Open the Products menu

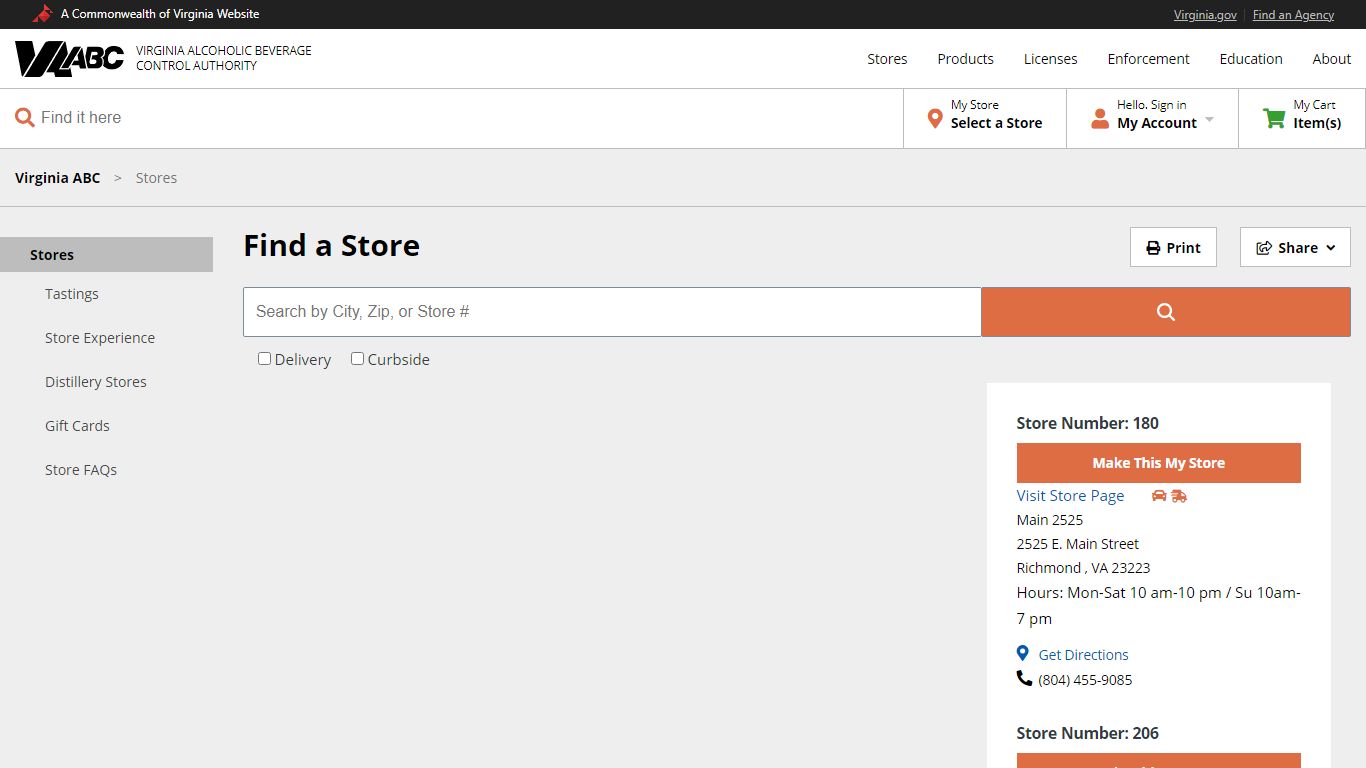pyautogui.click(x=965, y=59)
